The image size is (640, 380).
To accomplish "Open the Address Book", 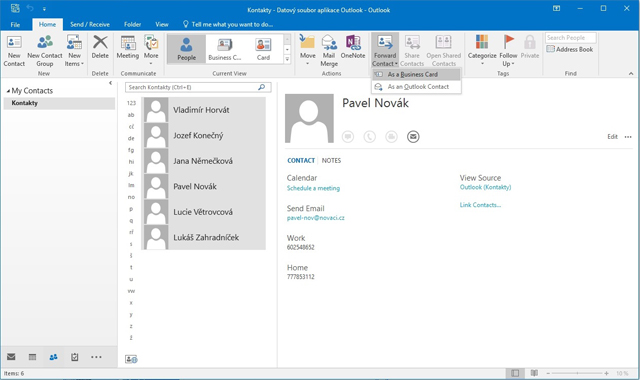I will (570, 49).
